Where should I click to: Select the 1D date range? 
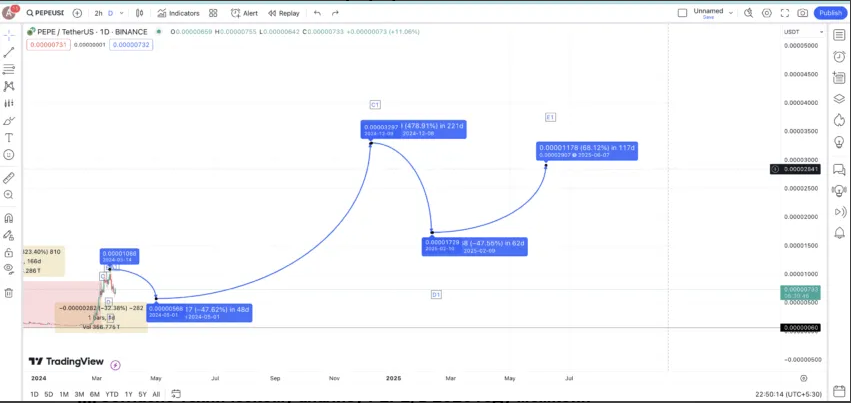tap(34, 394)
